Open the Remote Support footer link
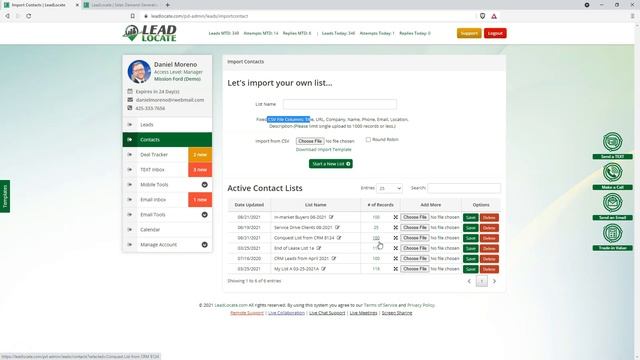640x360 pixels. [x=247, y=313]
